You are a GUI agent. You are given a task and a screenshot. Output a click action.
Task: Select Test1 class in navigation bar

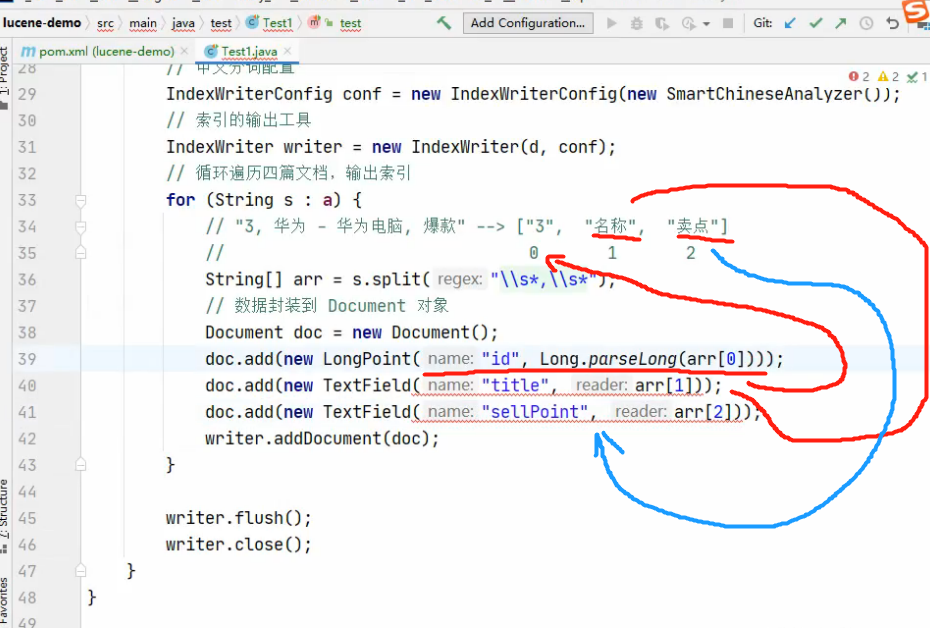click(270, 23)
